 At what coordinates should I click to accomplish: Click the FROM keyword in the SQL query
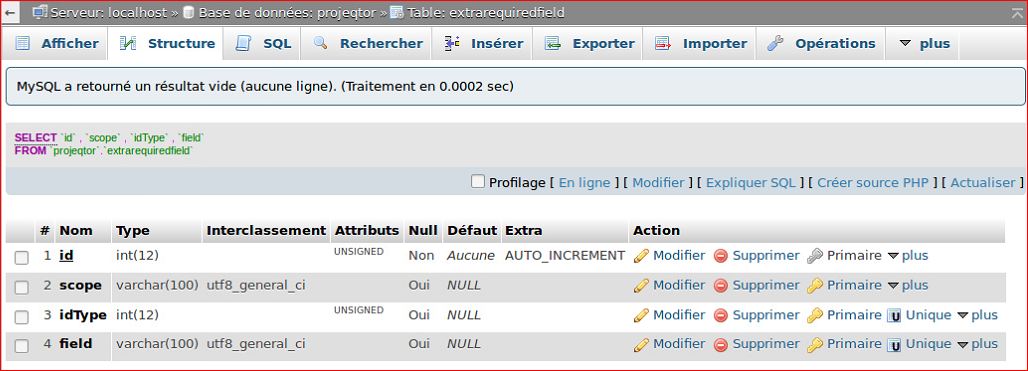pyautogui.click(x=30, y=151)
